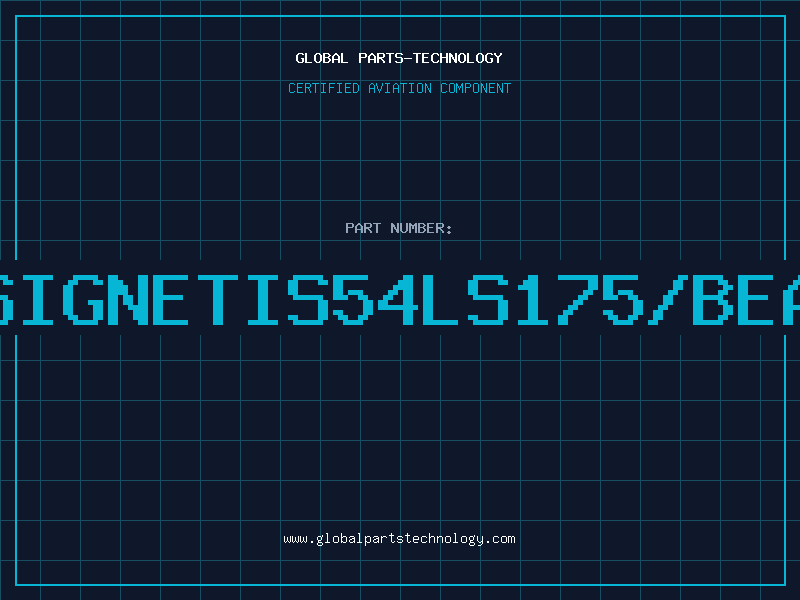Image resolution: width=800 pixels, height=600 pixels.
Task: Click the SIGNETIS54LS175/BEA part number text
Action: point(400,299)
